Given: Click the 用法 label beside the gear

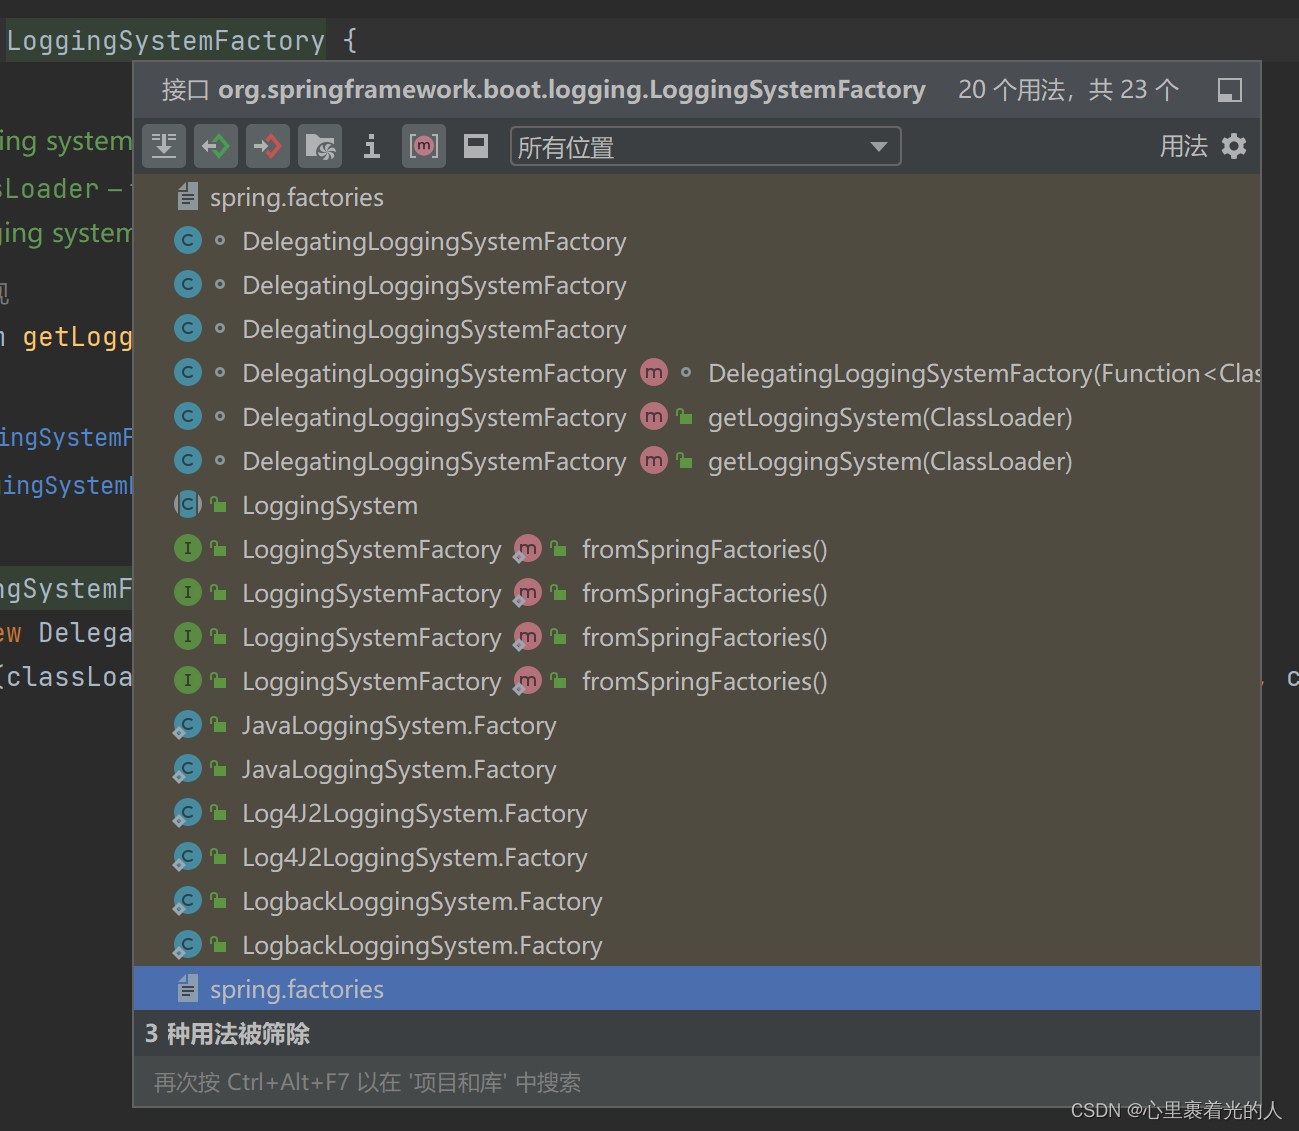Looking at the screenshot, I should (x=1184, y=146).
